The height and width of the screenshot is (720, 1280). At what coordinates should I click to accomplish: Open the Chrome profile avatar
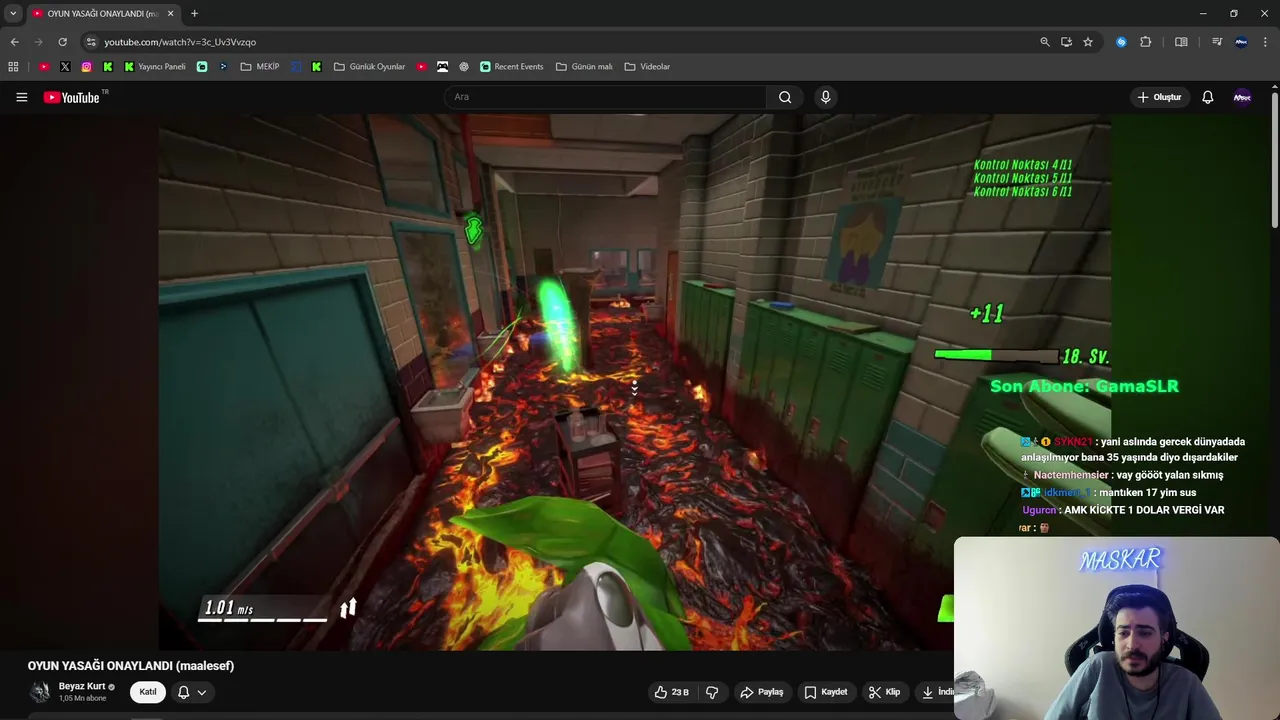point(1241,42)
